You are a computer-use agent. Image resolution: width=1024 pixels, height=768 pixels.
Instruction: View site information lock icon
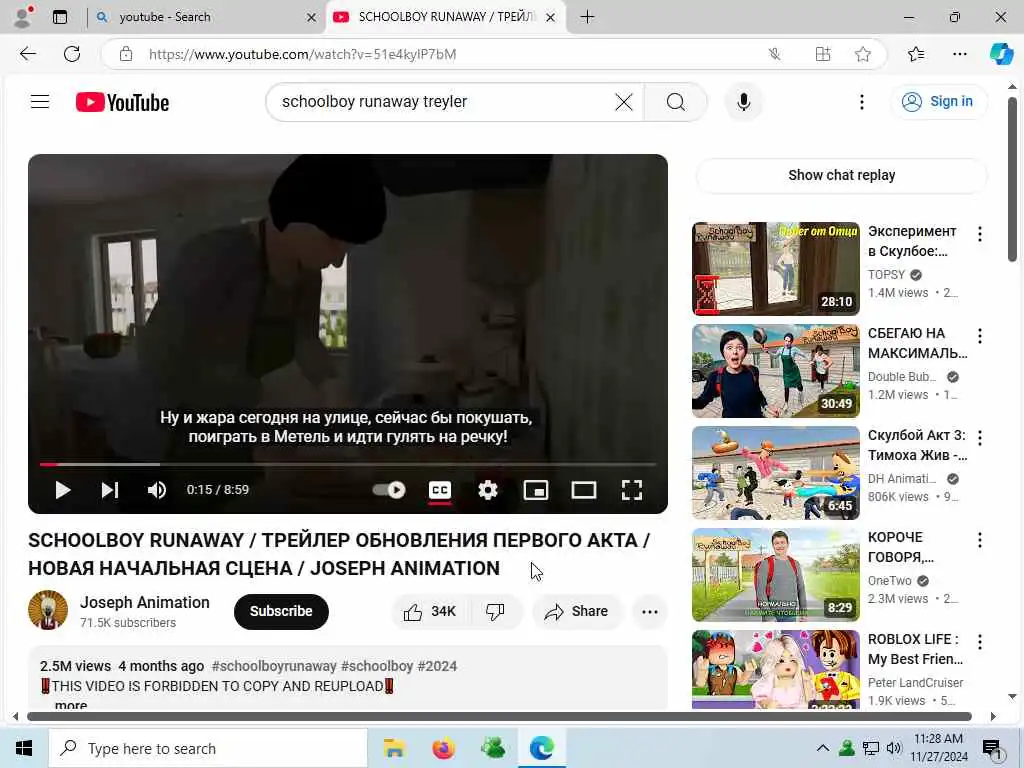[x=126, y=54]
